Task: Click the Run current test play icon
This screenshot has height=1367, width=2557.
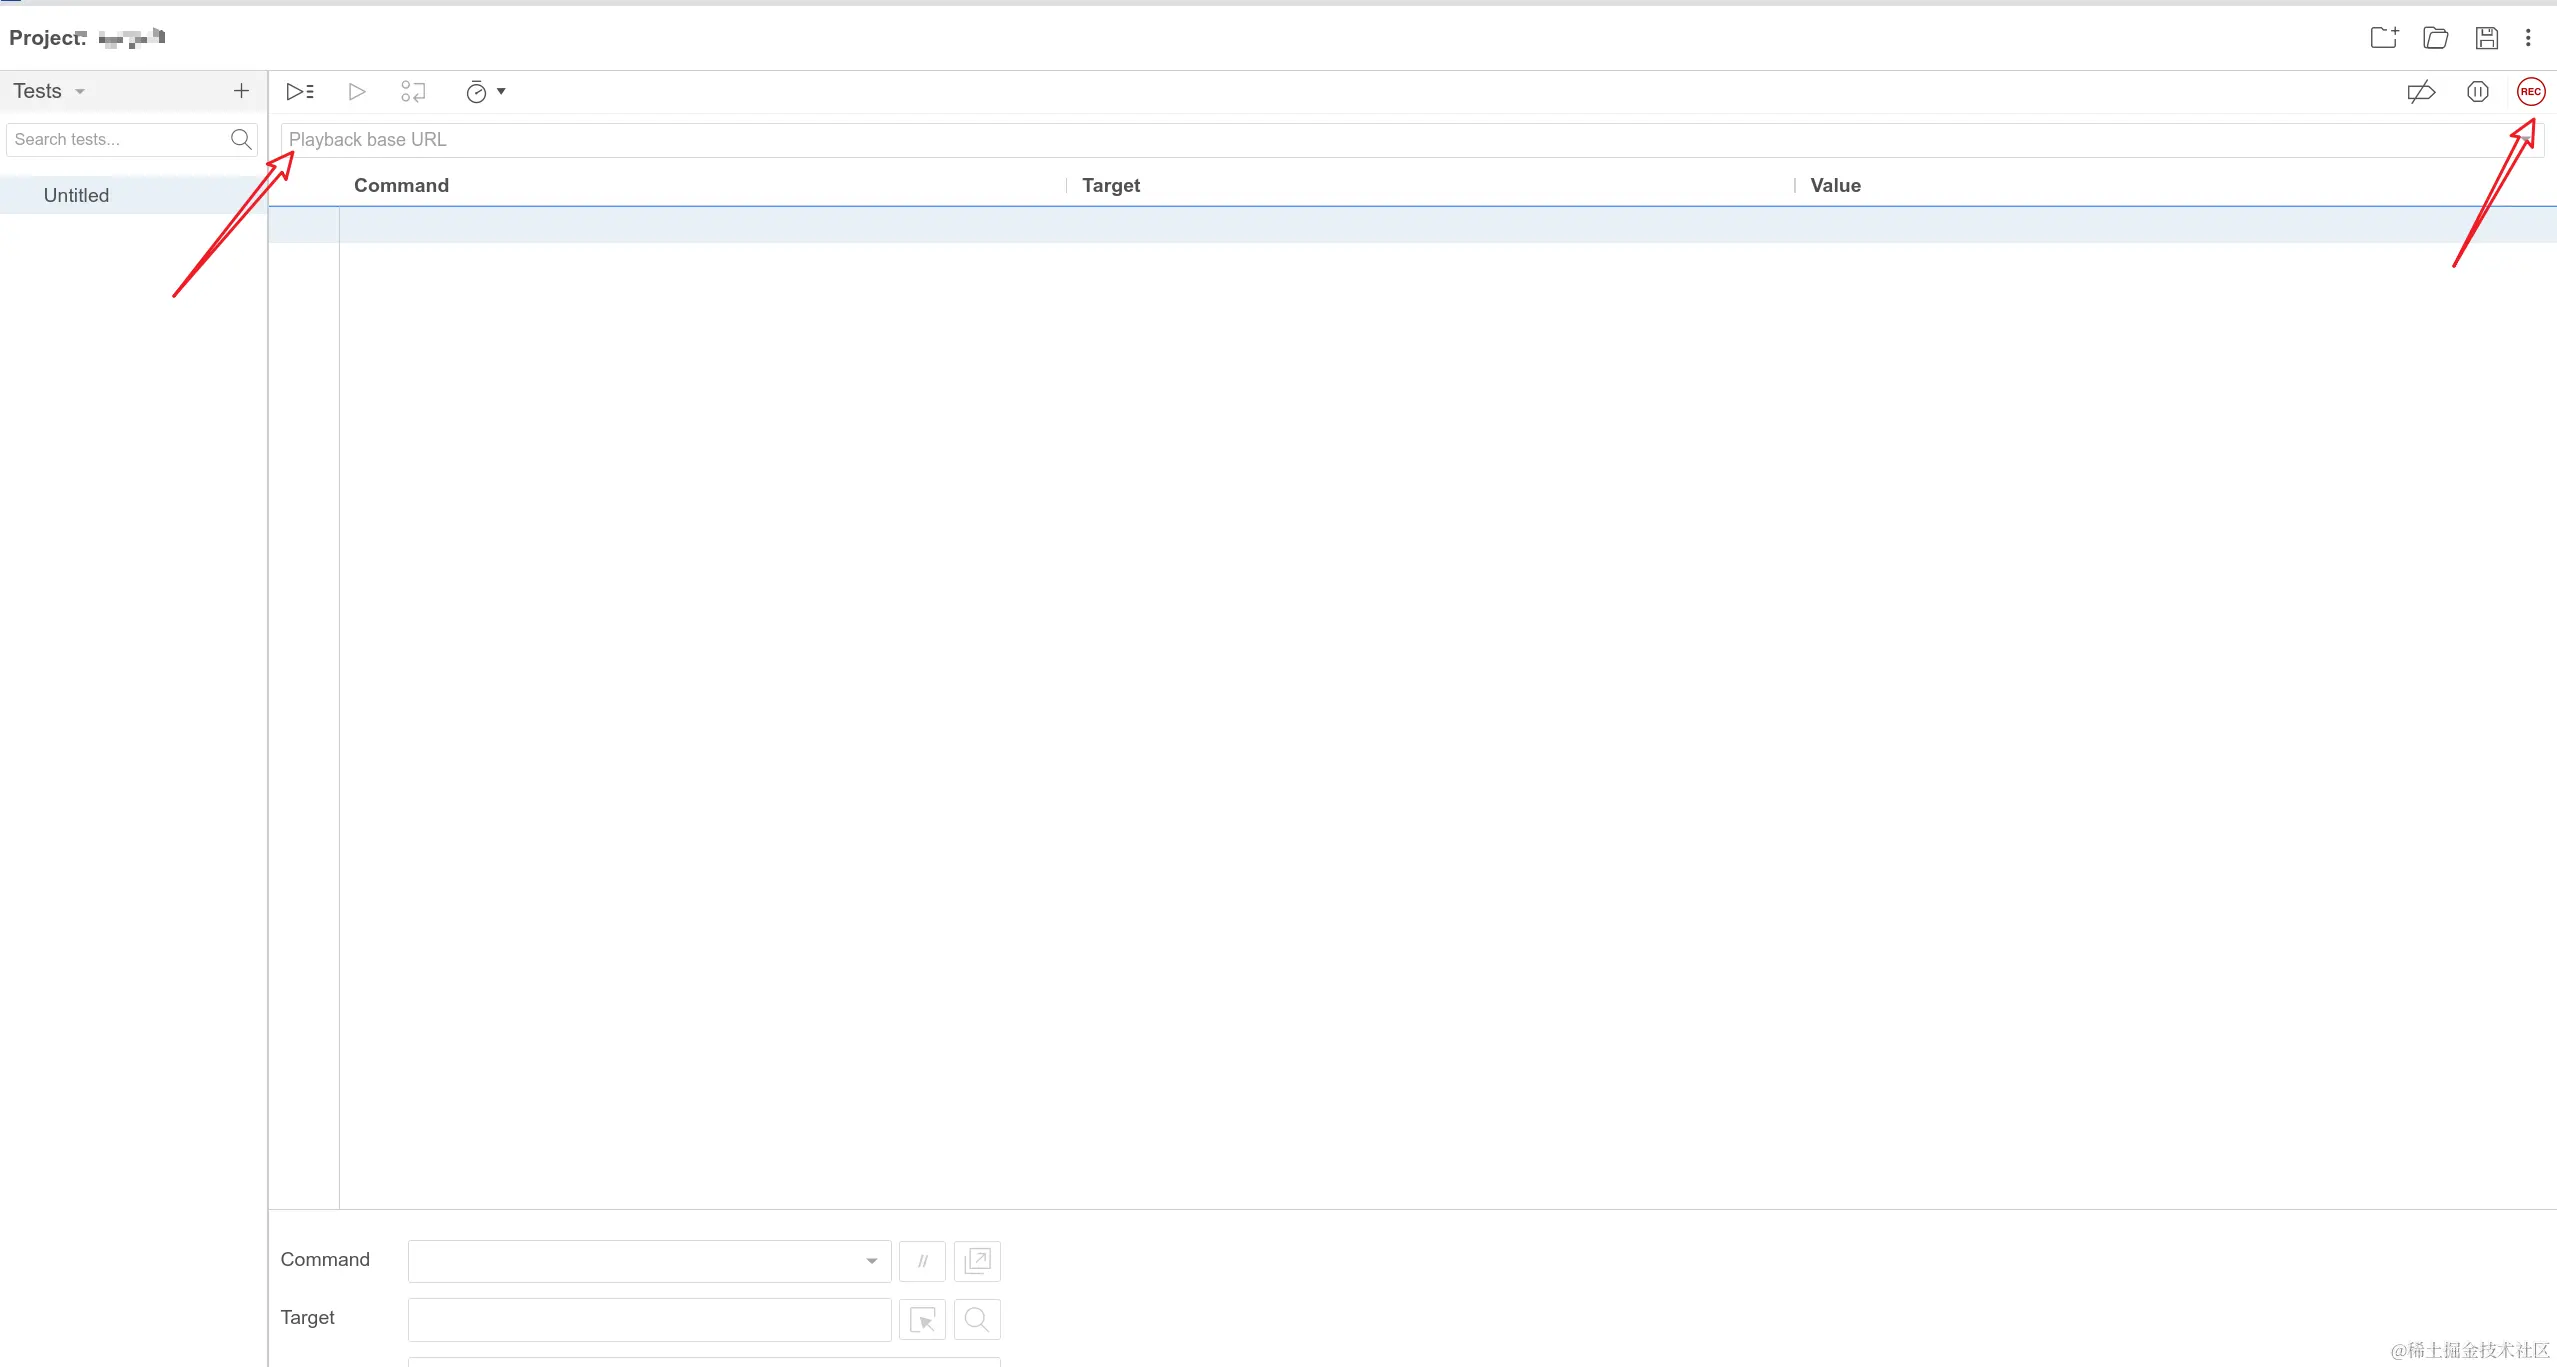Action: point(357,92)
